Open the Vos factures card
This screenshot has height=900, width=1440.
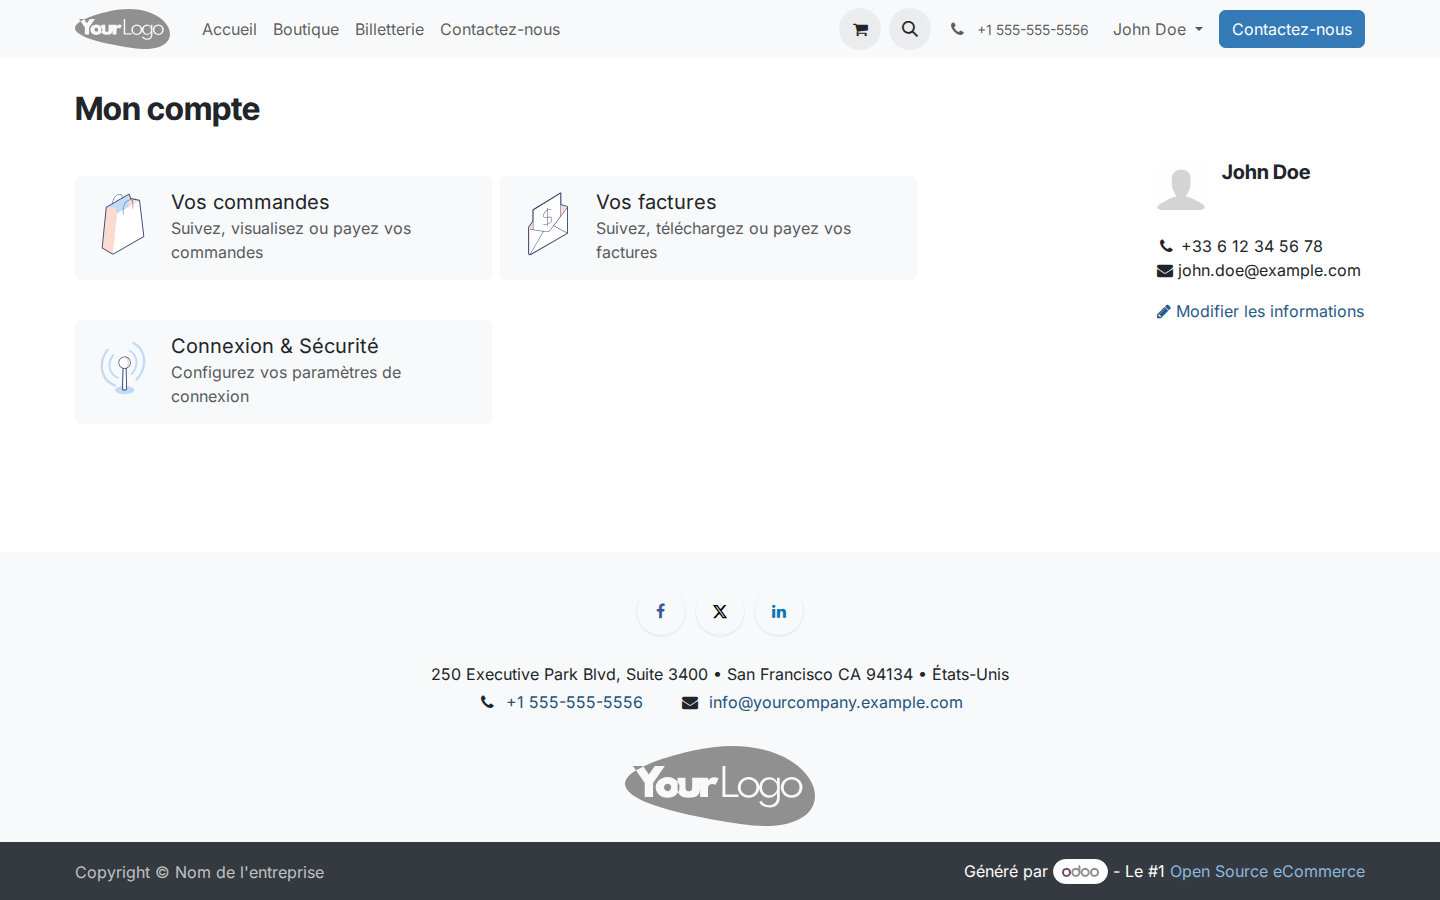708,228
